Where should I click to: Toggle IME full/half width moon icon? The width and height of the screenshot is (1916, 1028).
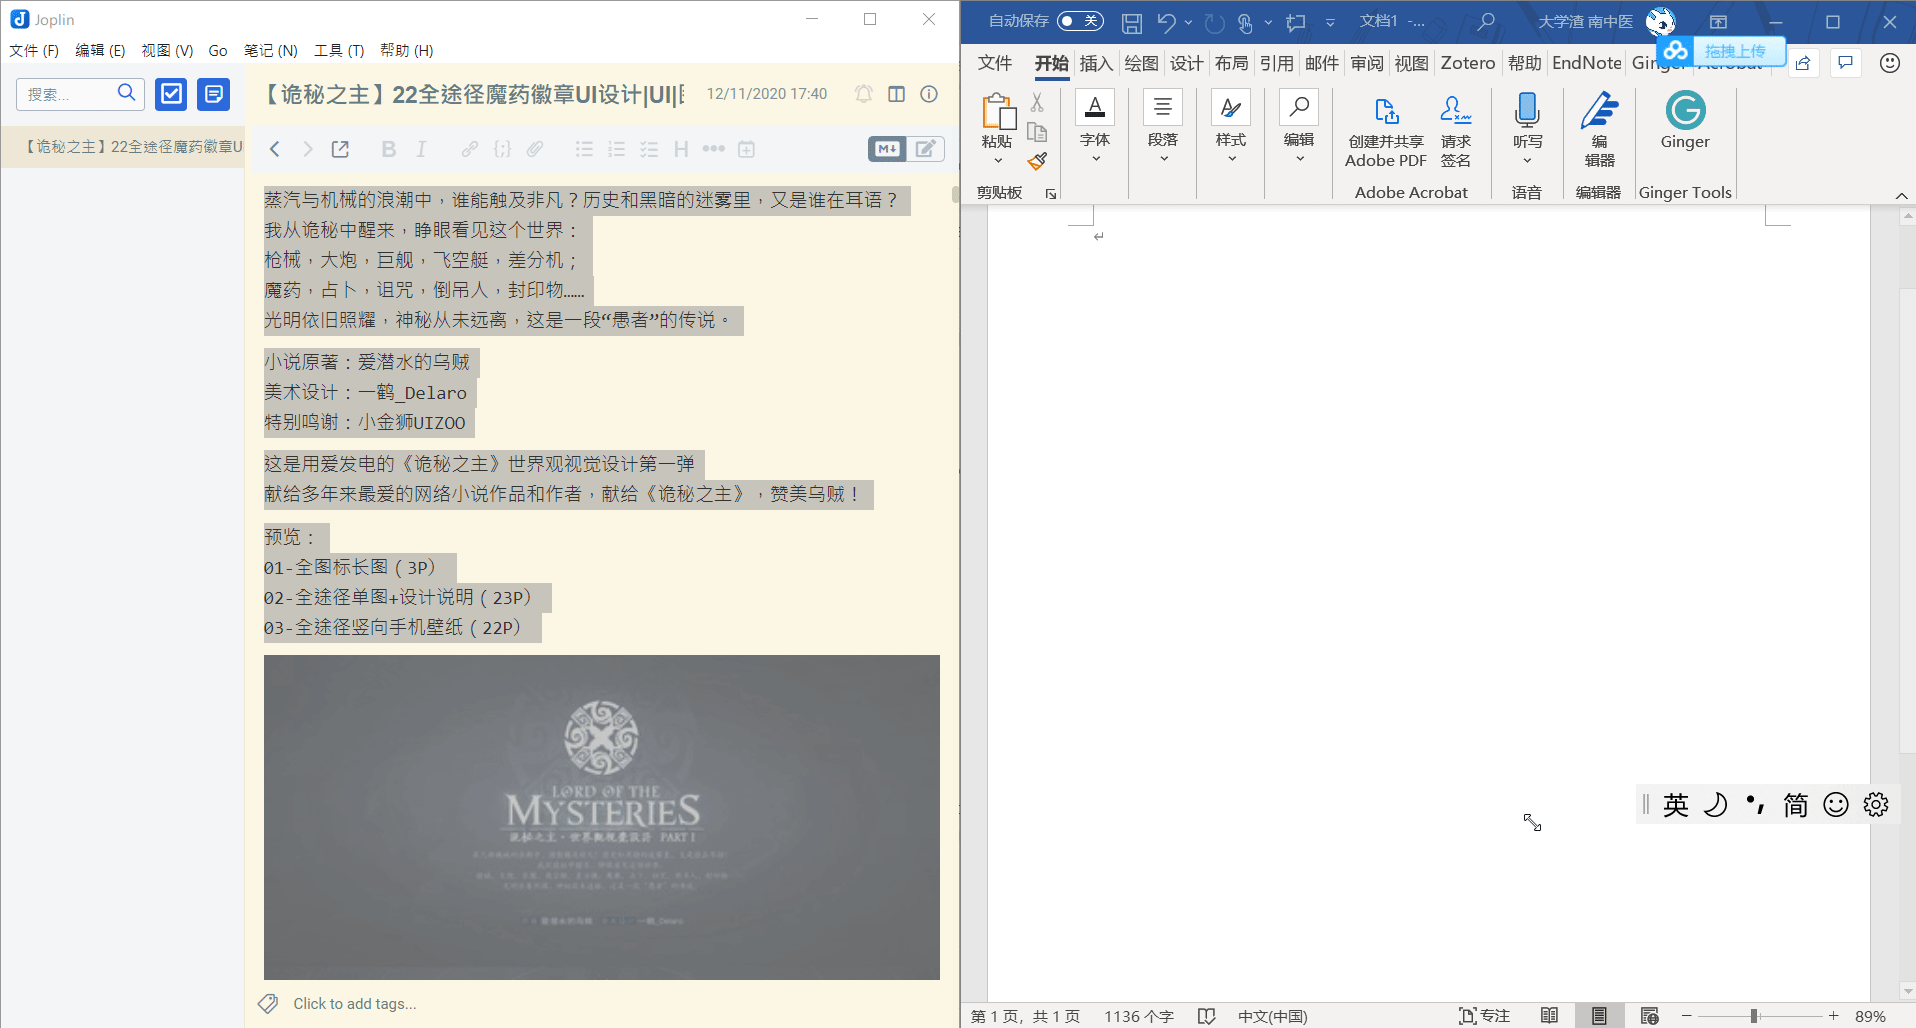coord(1716,805)
